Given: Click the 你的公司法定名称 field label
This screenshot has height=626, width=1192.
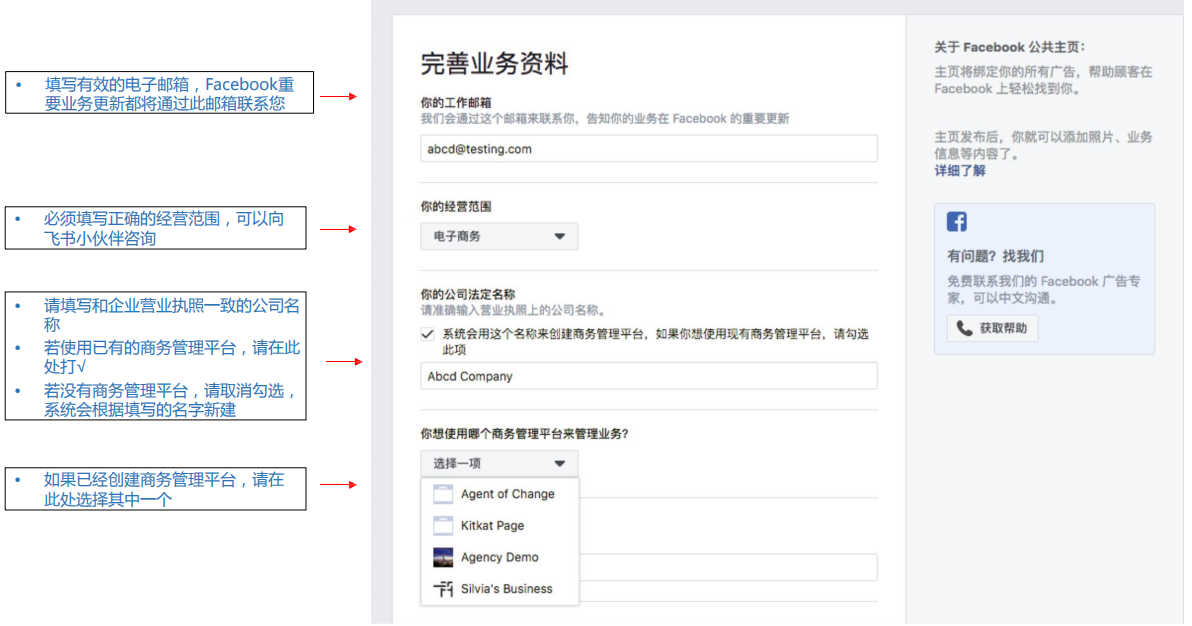Looking at the screenshot, I should click(468, 294).
